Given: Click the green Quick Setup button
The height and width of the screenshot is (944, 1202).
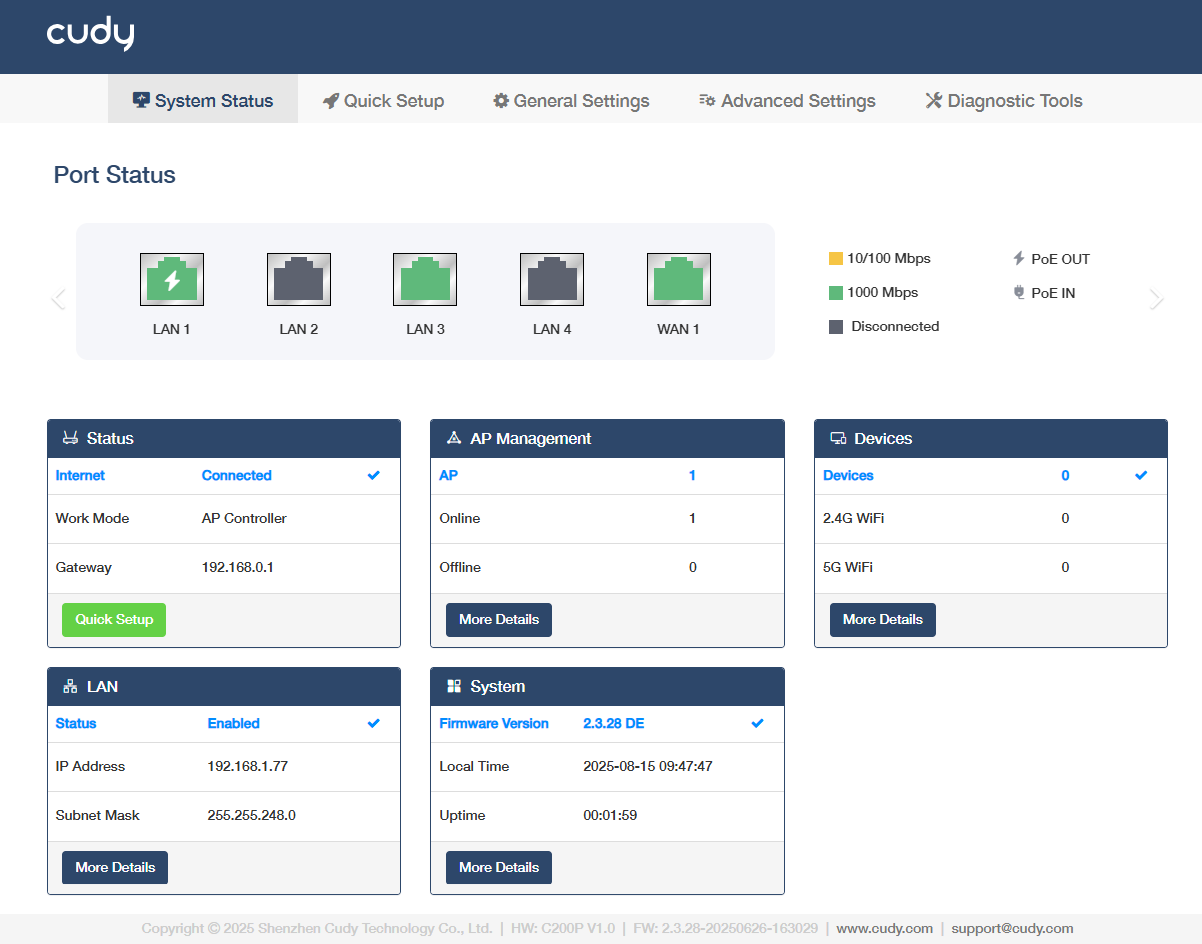Looking at the screenshot, I should click(114, 620).
